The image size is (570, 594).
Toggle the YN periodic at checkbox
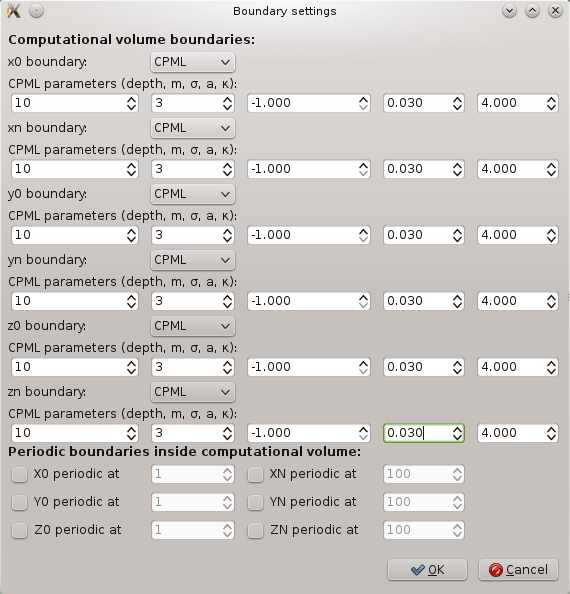(255, 502)
